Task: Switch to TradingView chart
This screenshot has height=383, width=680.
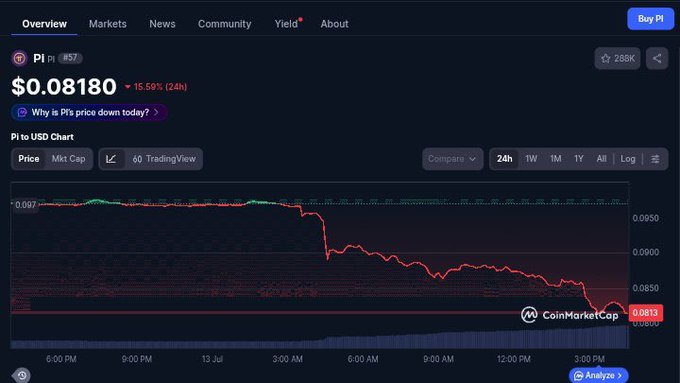Action: point(164,159)
